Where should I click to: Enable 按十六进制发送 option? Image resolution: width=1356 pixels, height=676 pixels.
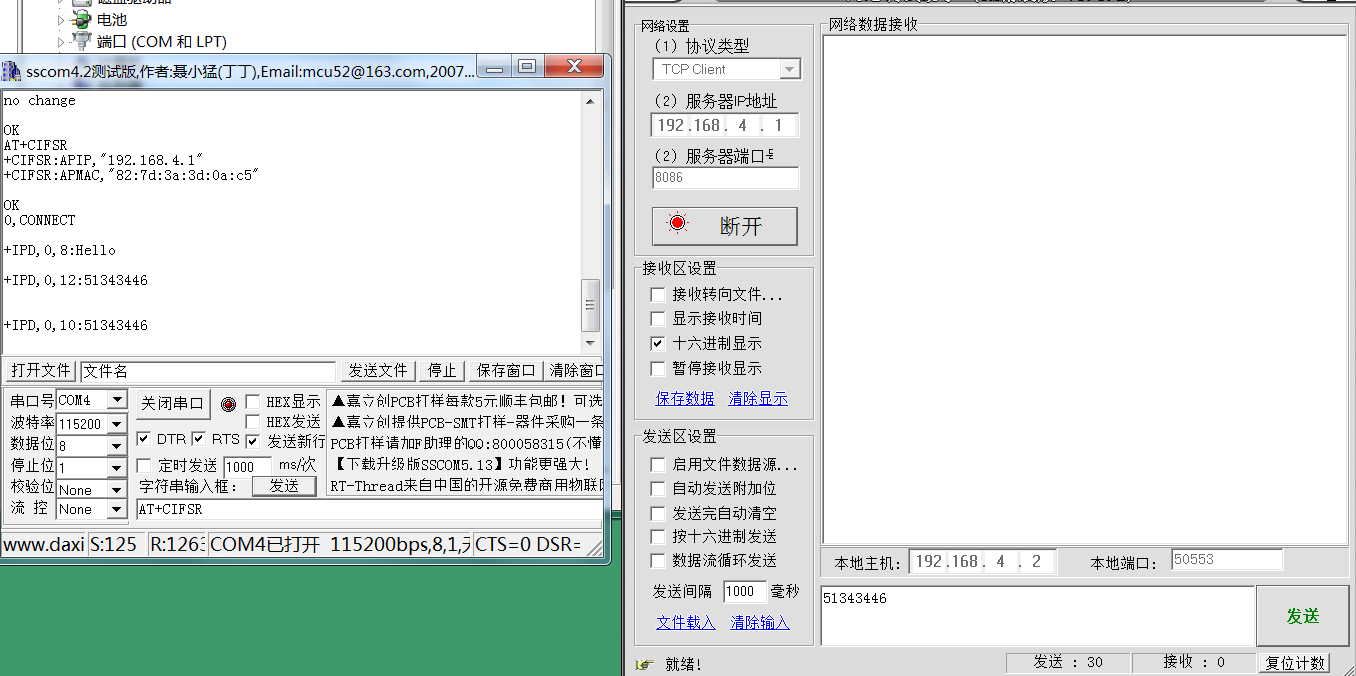657,536
